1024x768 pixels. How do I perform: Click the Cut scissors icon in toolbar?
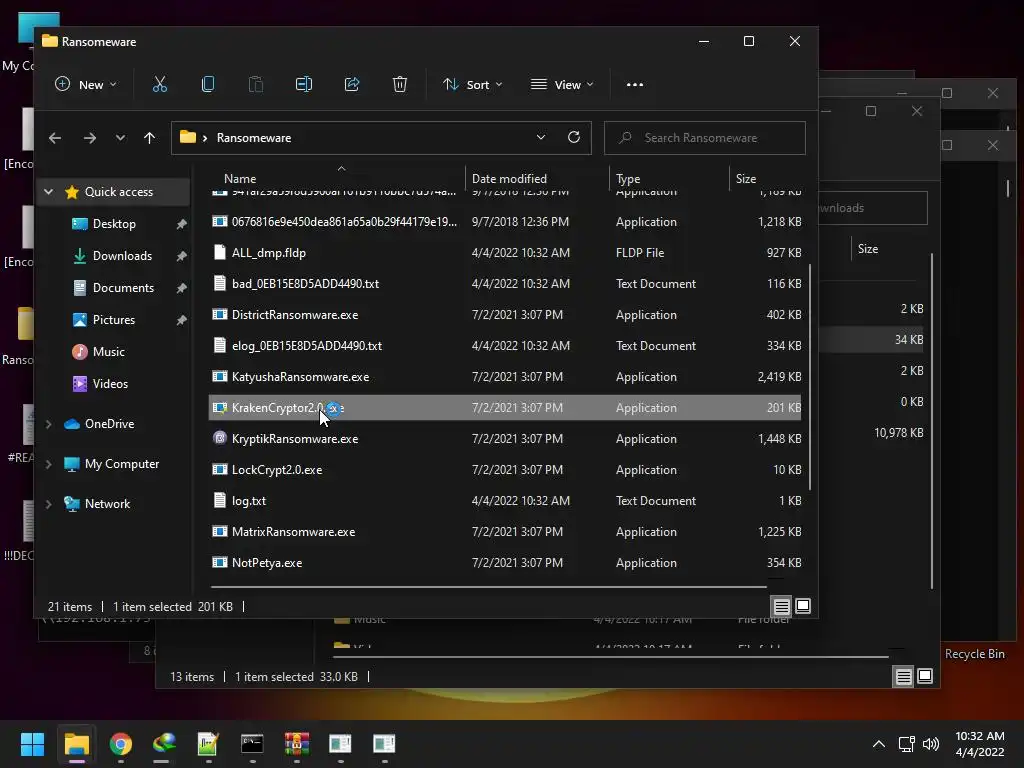[160, 84]
